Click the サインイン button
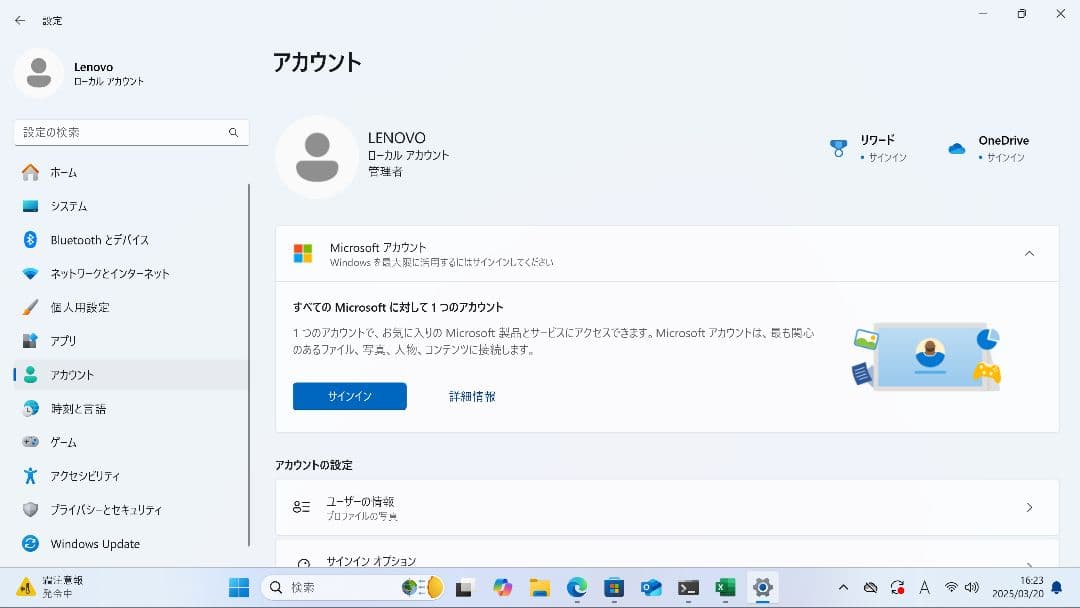This screenshot has width=1080, height=608. [x=349, y=396]
